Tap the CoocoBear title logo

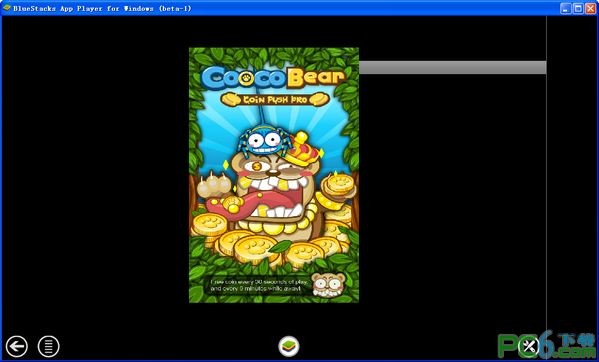274,78
